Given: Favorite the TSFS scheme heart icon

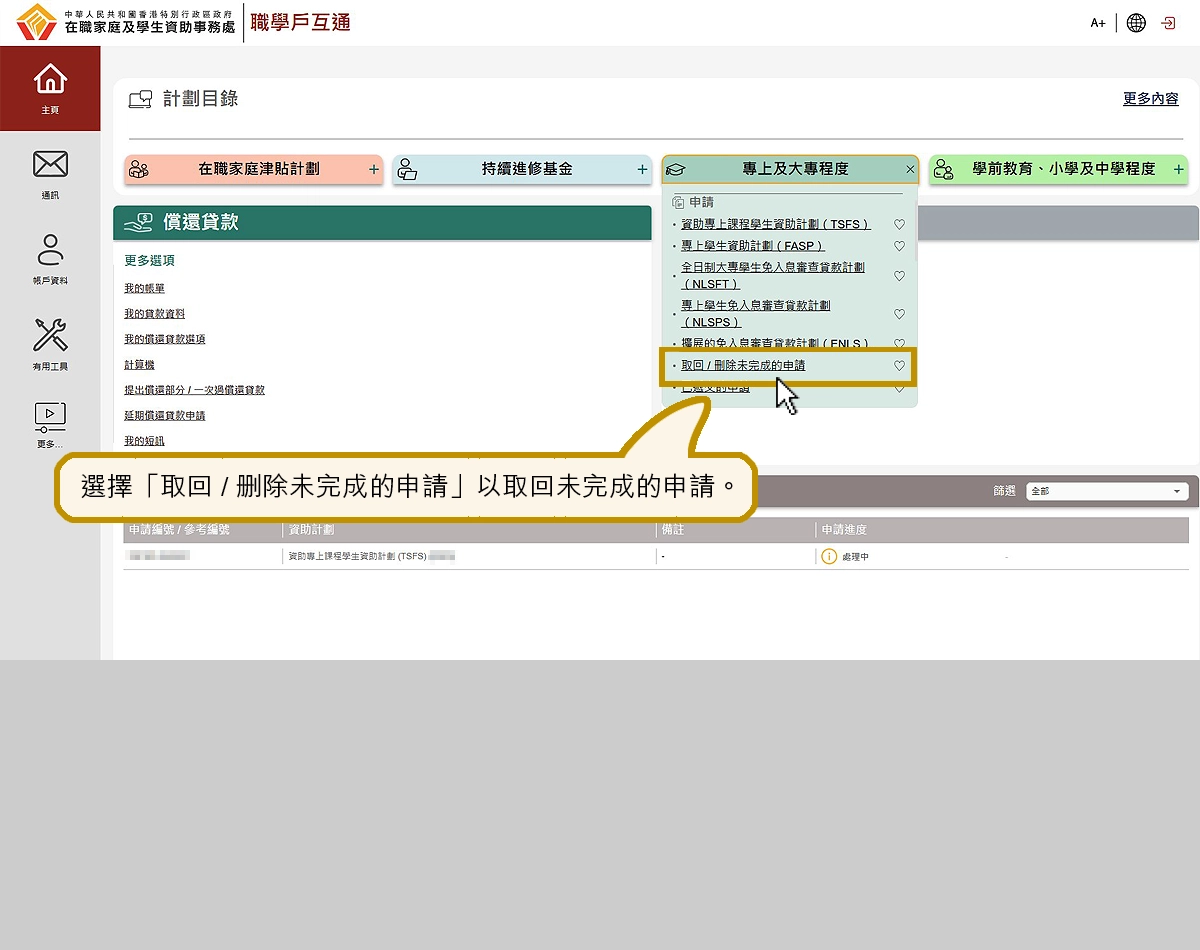Looking at the screenshot, I should tap(899, 225).
